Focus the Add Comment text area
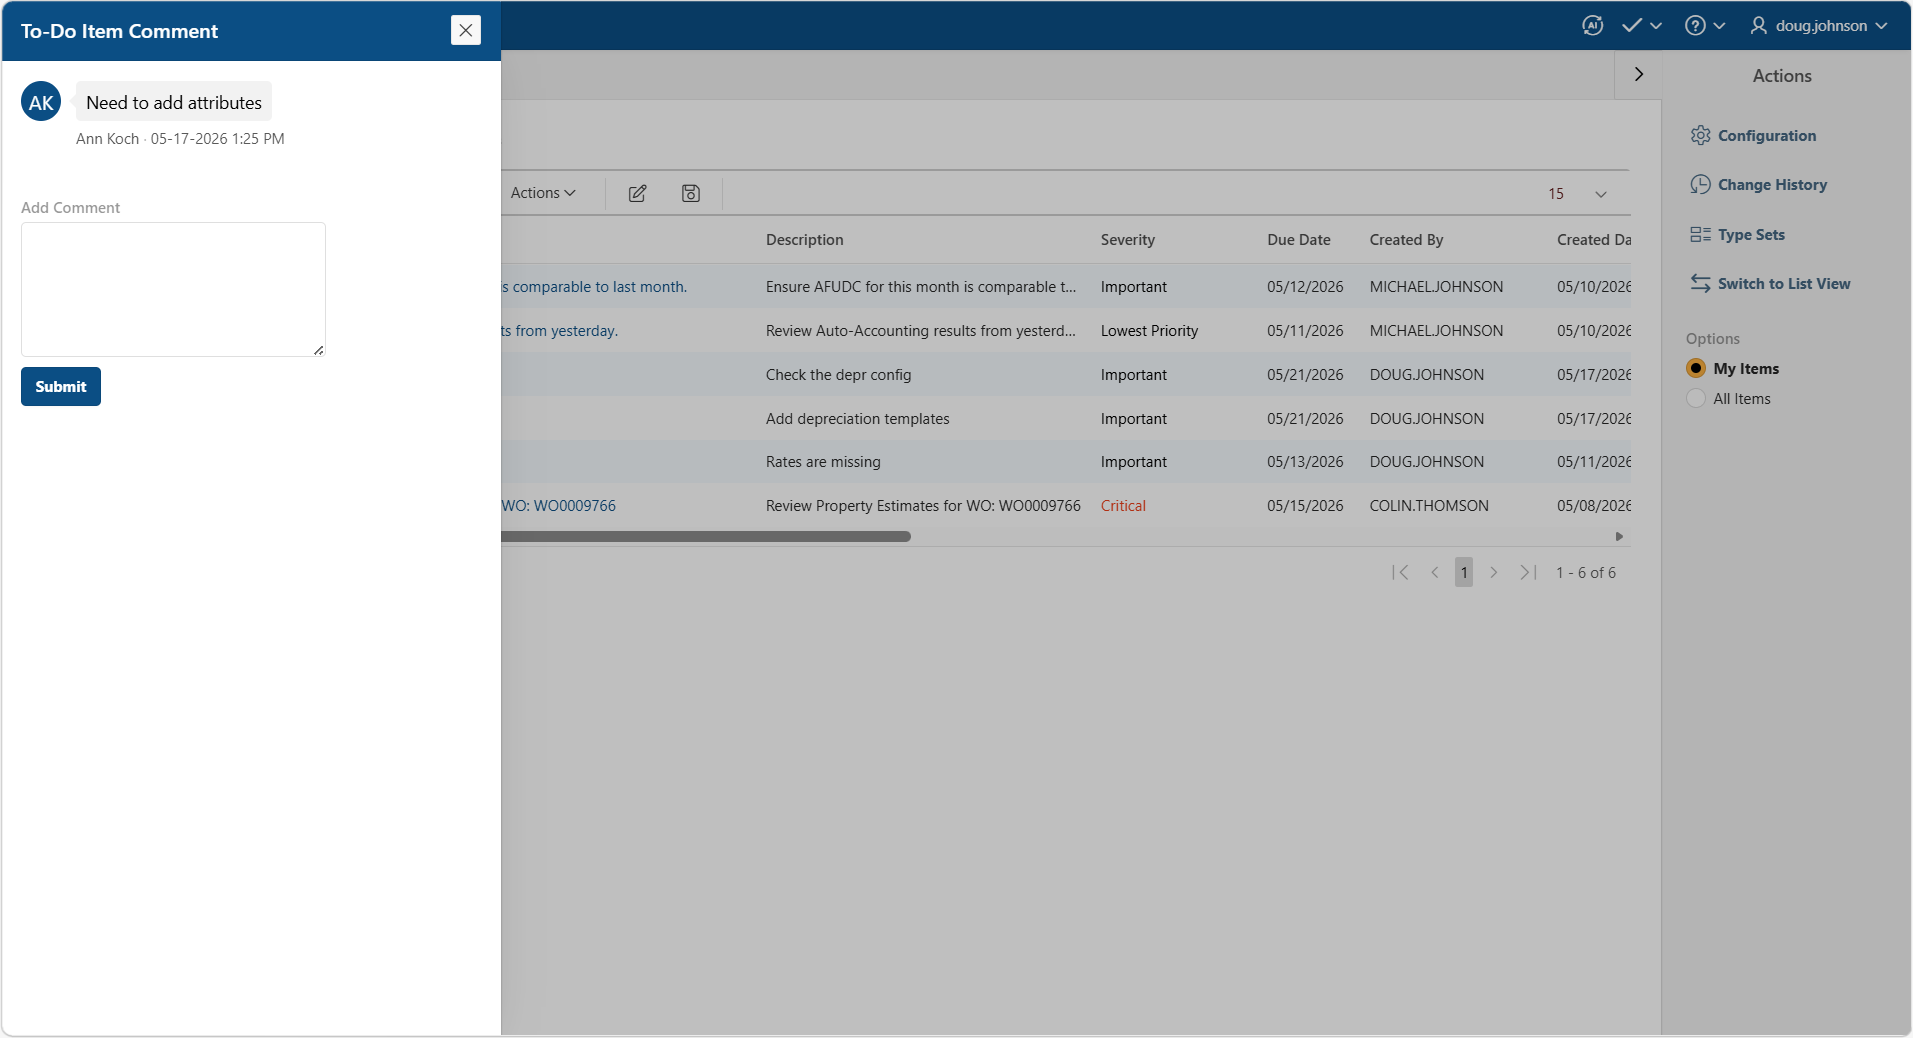Image resolution: width=1913 pixels, height=1038 pixels. [x=173, y=289]
